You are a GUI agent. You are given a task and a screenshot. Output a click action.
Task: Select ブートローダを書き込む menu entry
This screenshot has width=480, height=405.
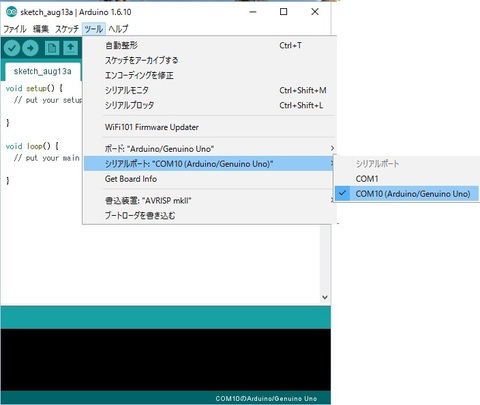click(209, 216)
